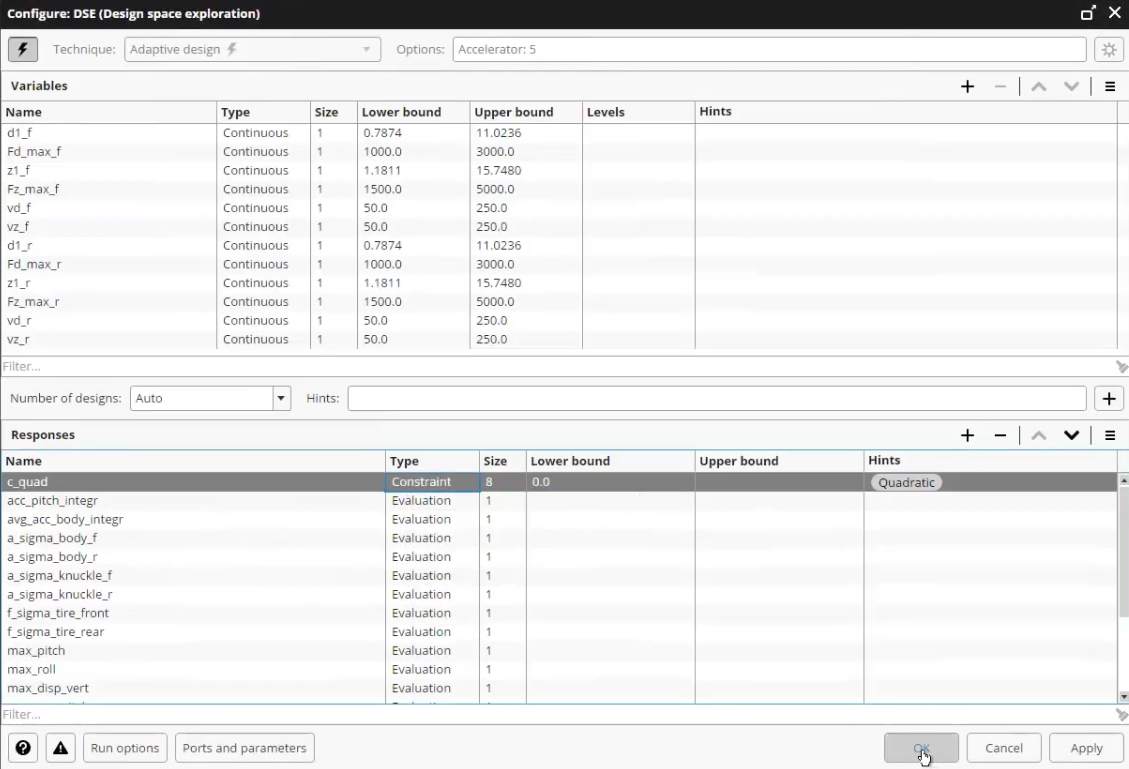Open the Variables panel hamburger menu
Image resolution: width=1129 pixels, height=769 pixels.
pyautogui.click(x=1110, y=86)
